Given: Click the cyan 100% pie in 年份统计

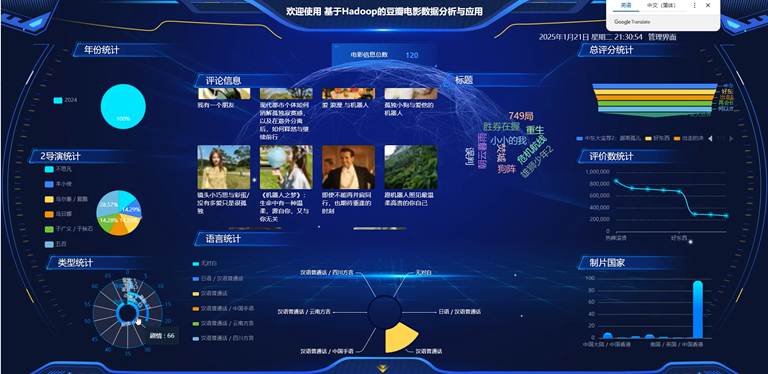Looking at the screenshot, I should [123, 107].
